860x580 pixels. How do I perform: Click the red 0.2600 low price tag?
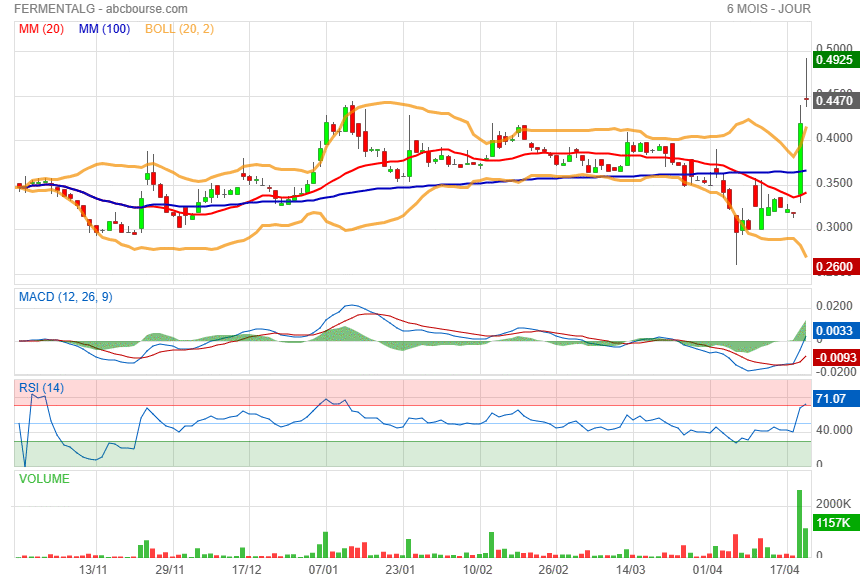[836, 267]
